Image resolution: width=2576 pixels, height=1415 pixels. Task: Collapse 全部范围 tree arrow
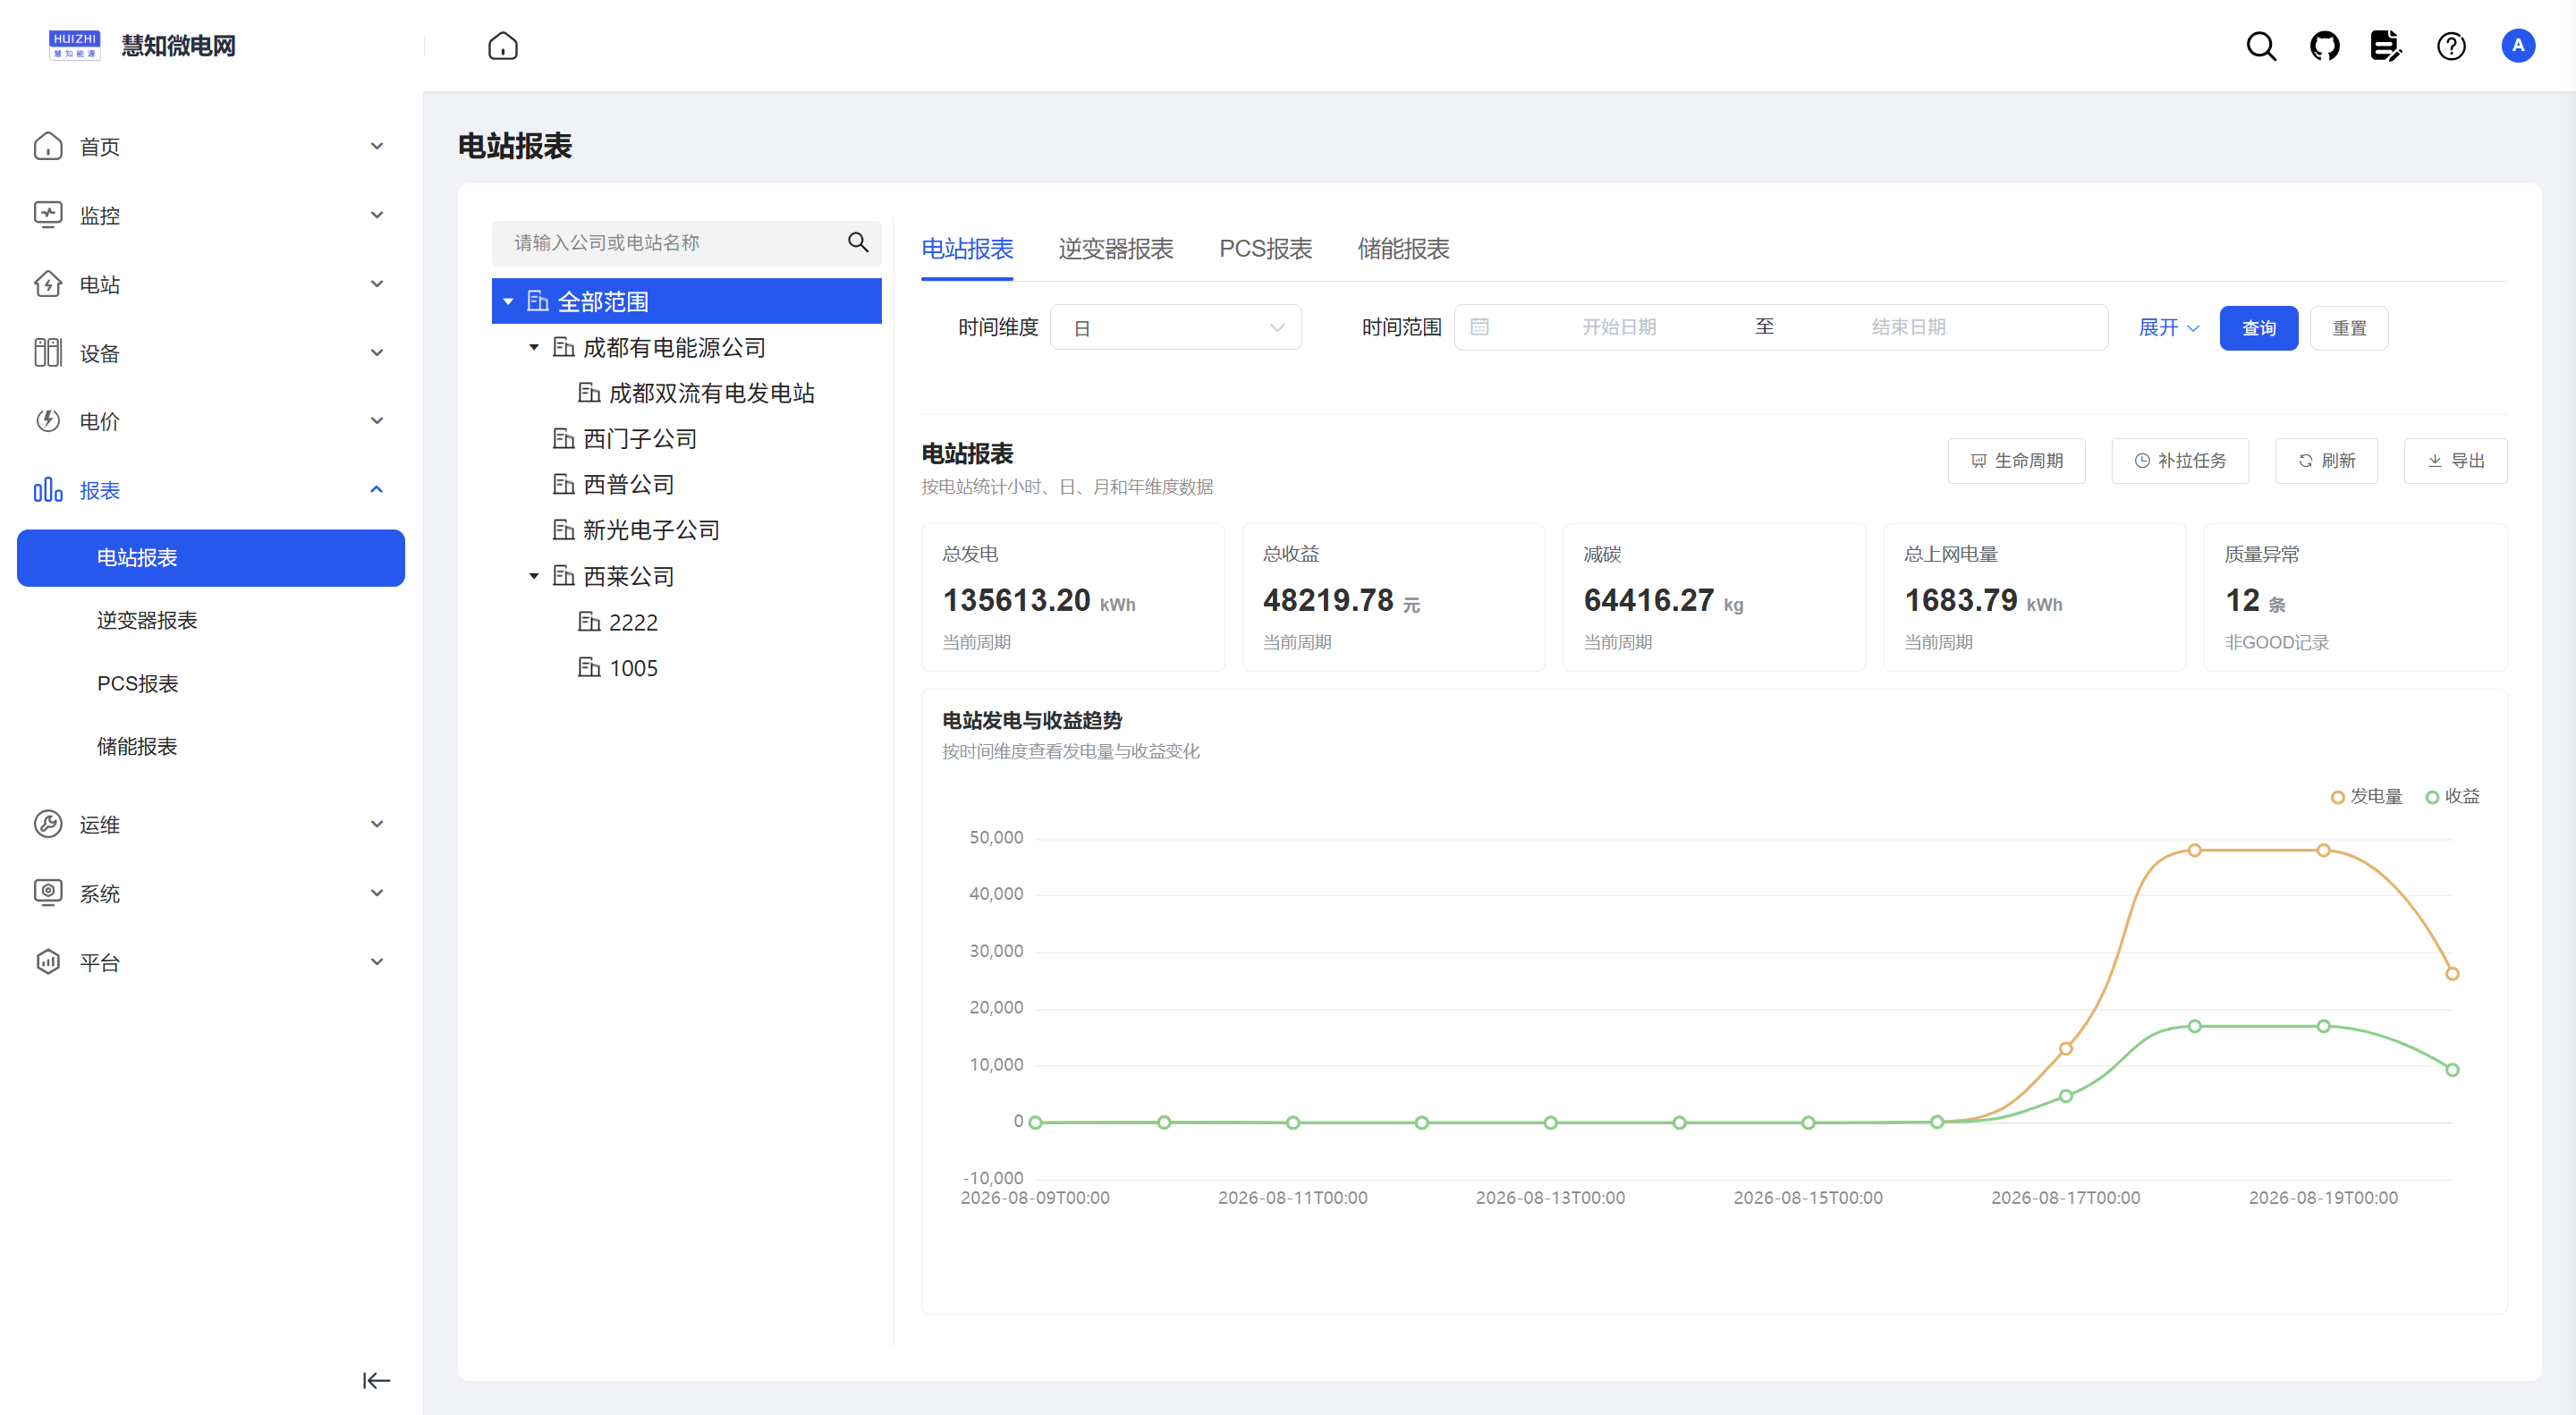(508, 301)
